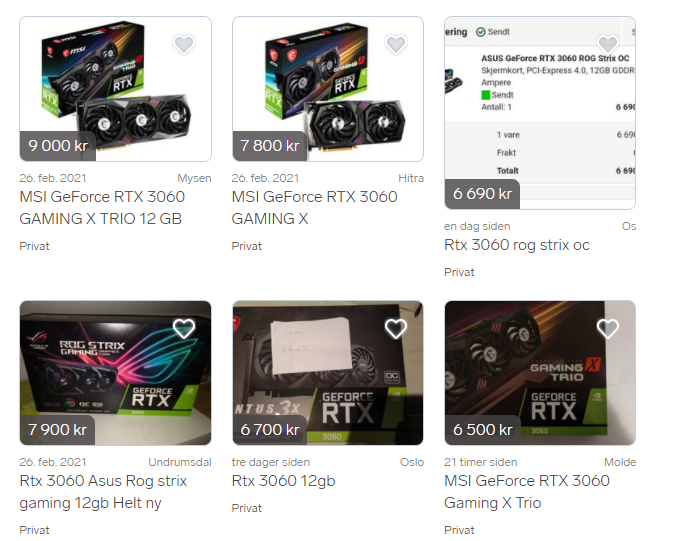This screenshot has width=675, height=541.
Task: Open the Rtx 3060 12gb listing title
Action: [283, 481]
